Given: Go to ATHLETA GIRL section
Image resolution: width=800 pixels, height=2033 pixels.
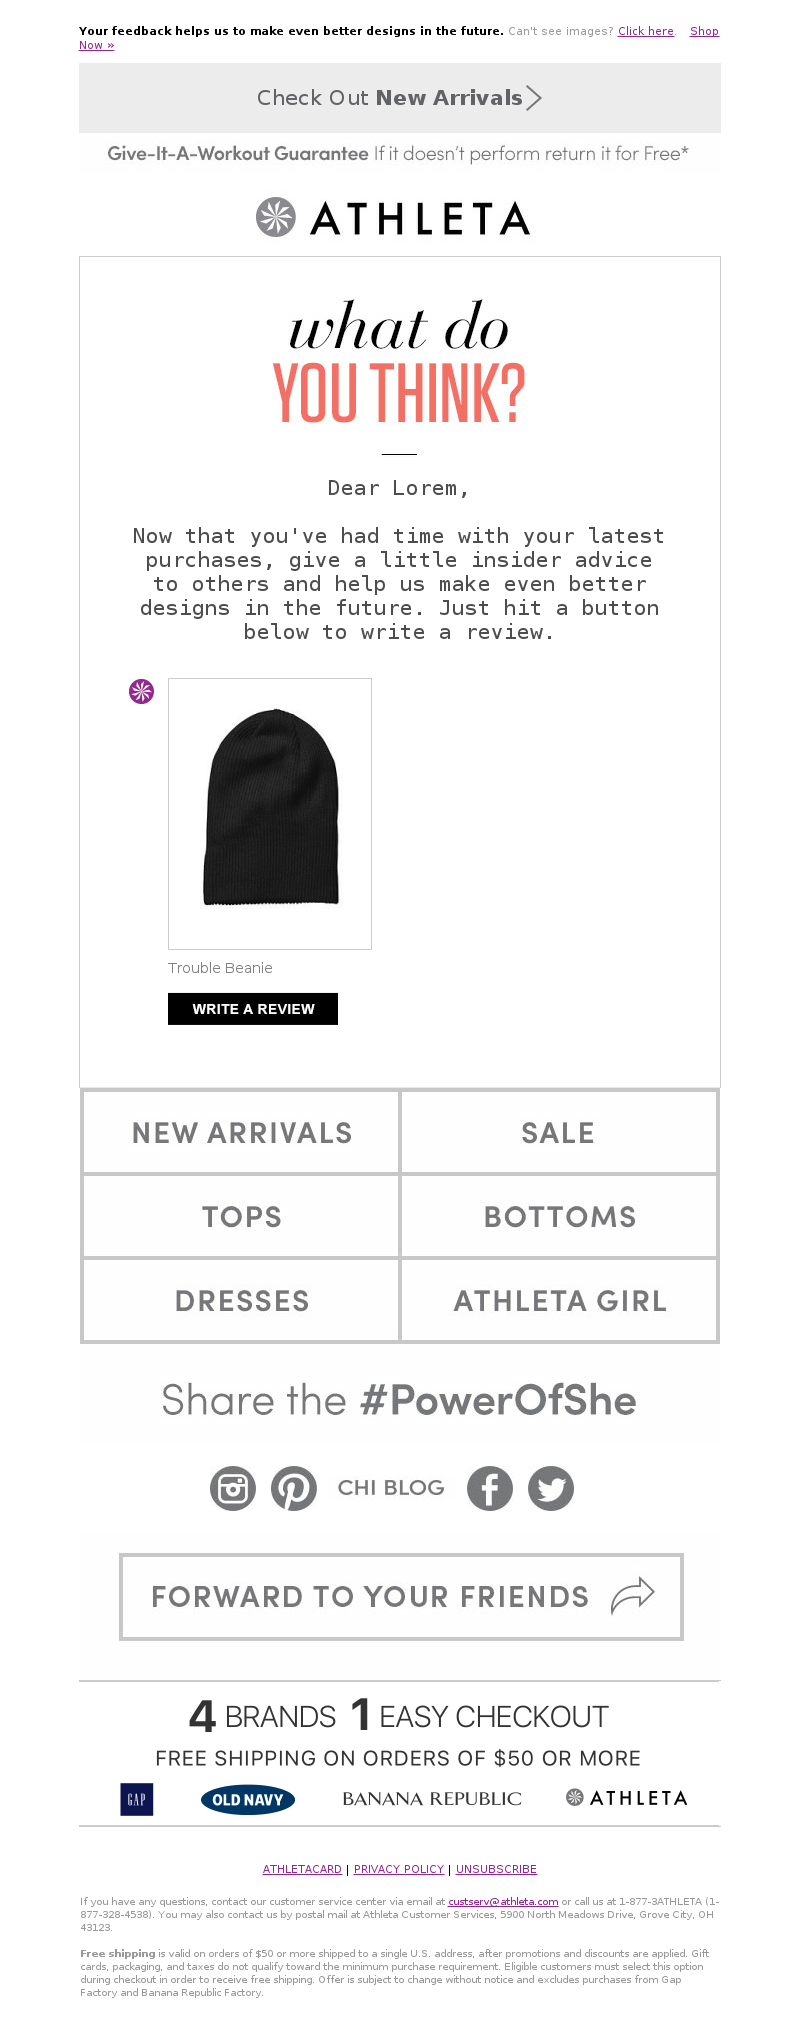Looking at the screenshot, I should coord(559,1300).
